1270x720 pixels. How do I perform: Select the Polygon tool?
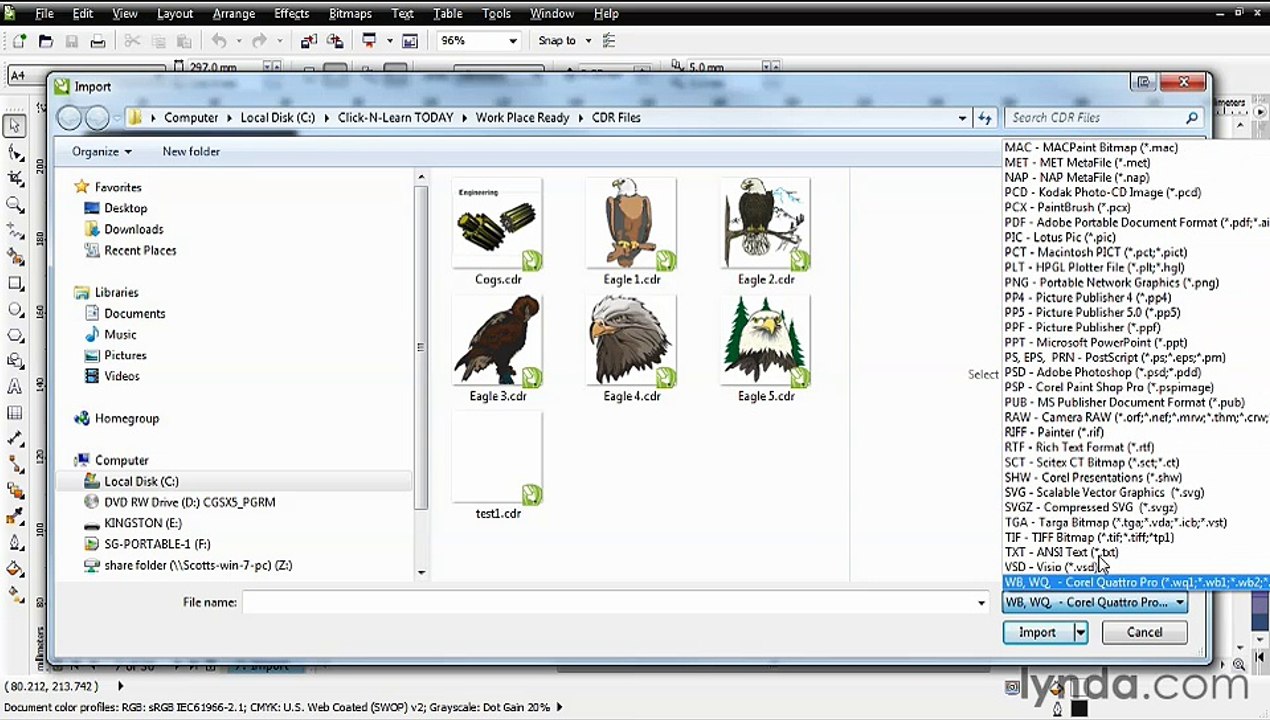pyautogui.click(x=15, y=335)
